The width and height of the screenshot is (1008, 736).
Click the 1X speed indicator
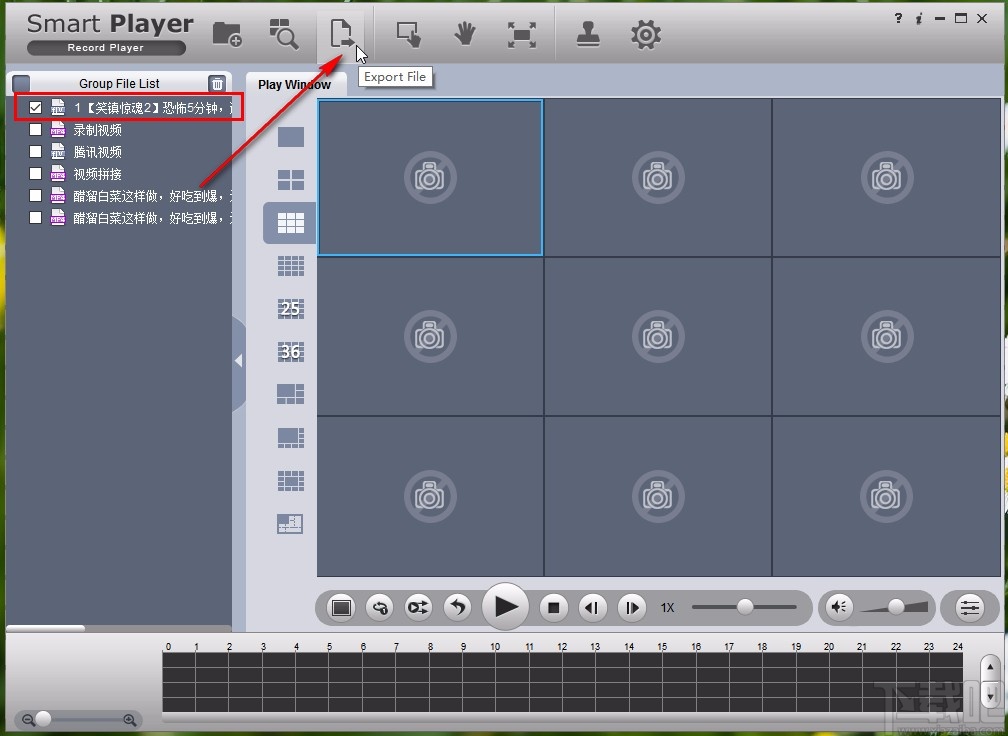coord(667,607)
